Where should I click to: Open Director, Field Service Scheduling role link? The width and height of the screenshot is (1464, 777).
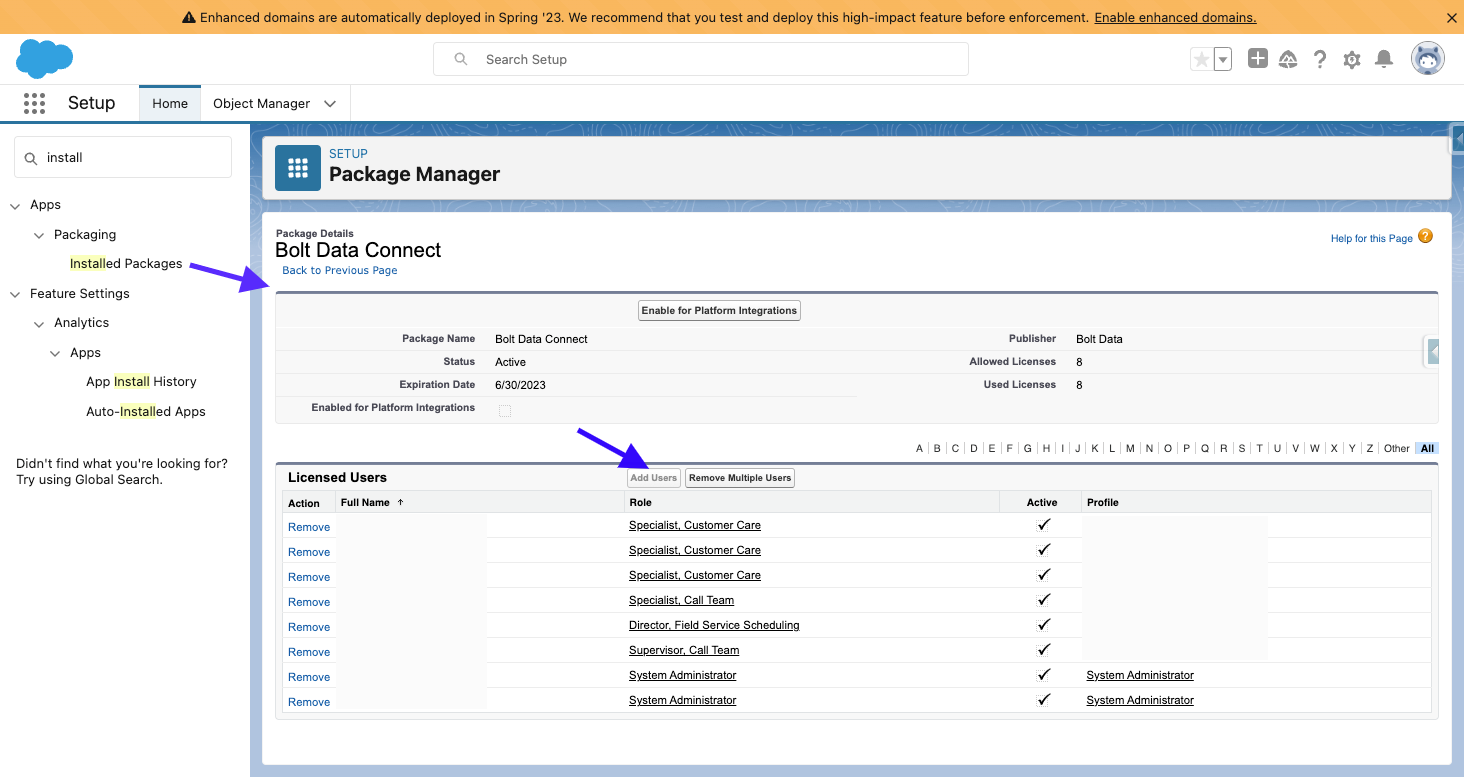pyautogui.click(x=714, y=625)
